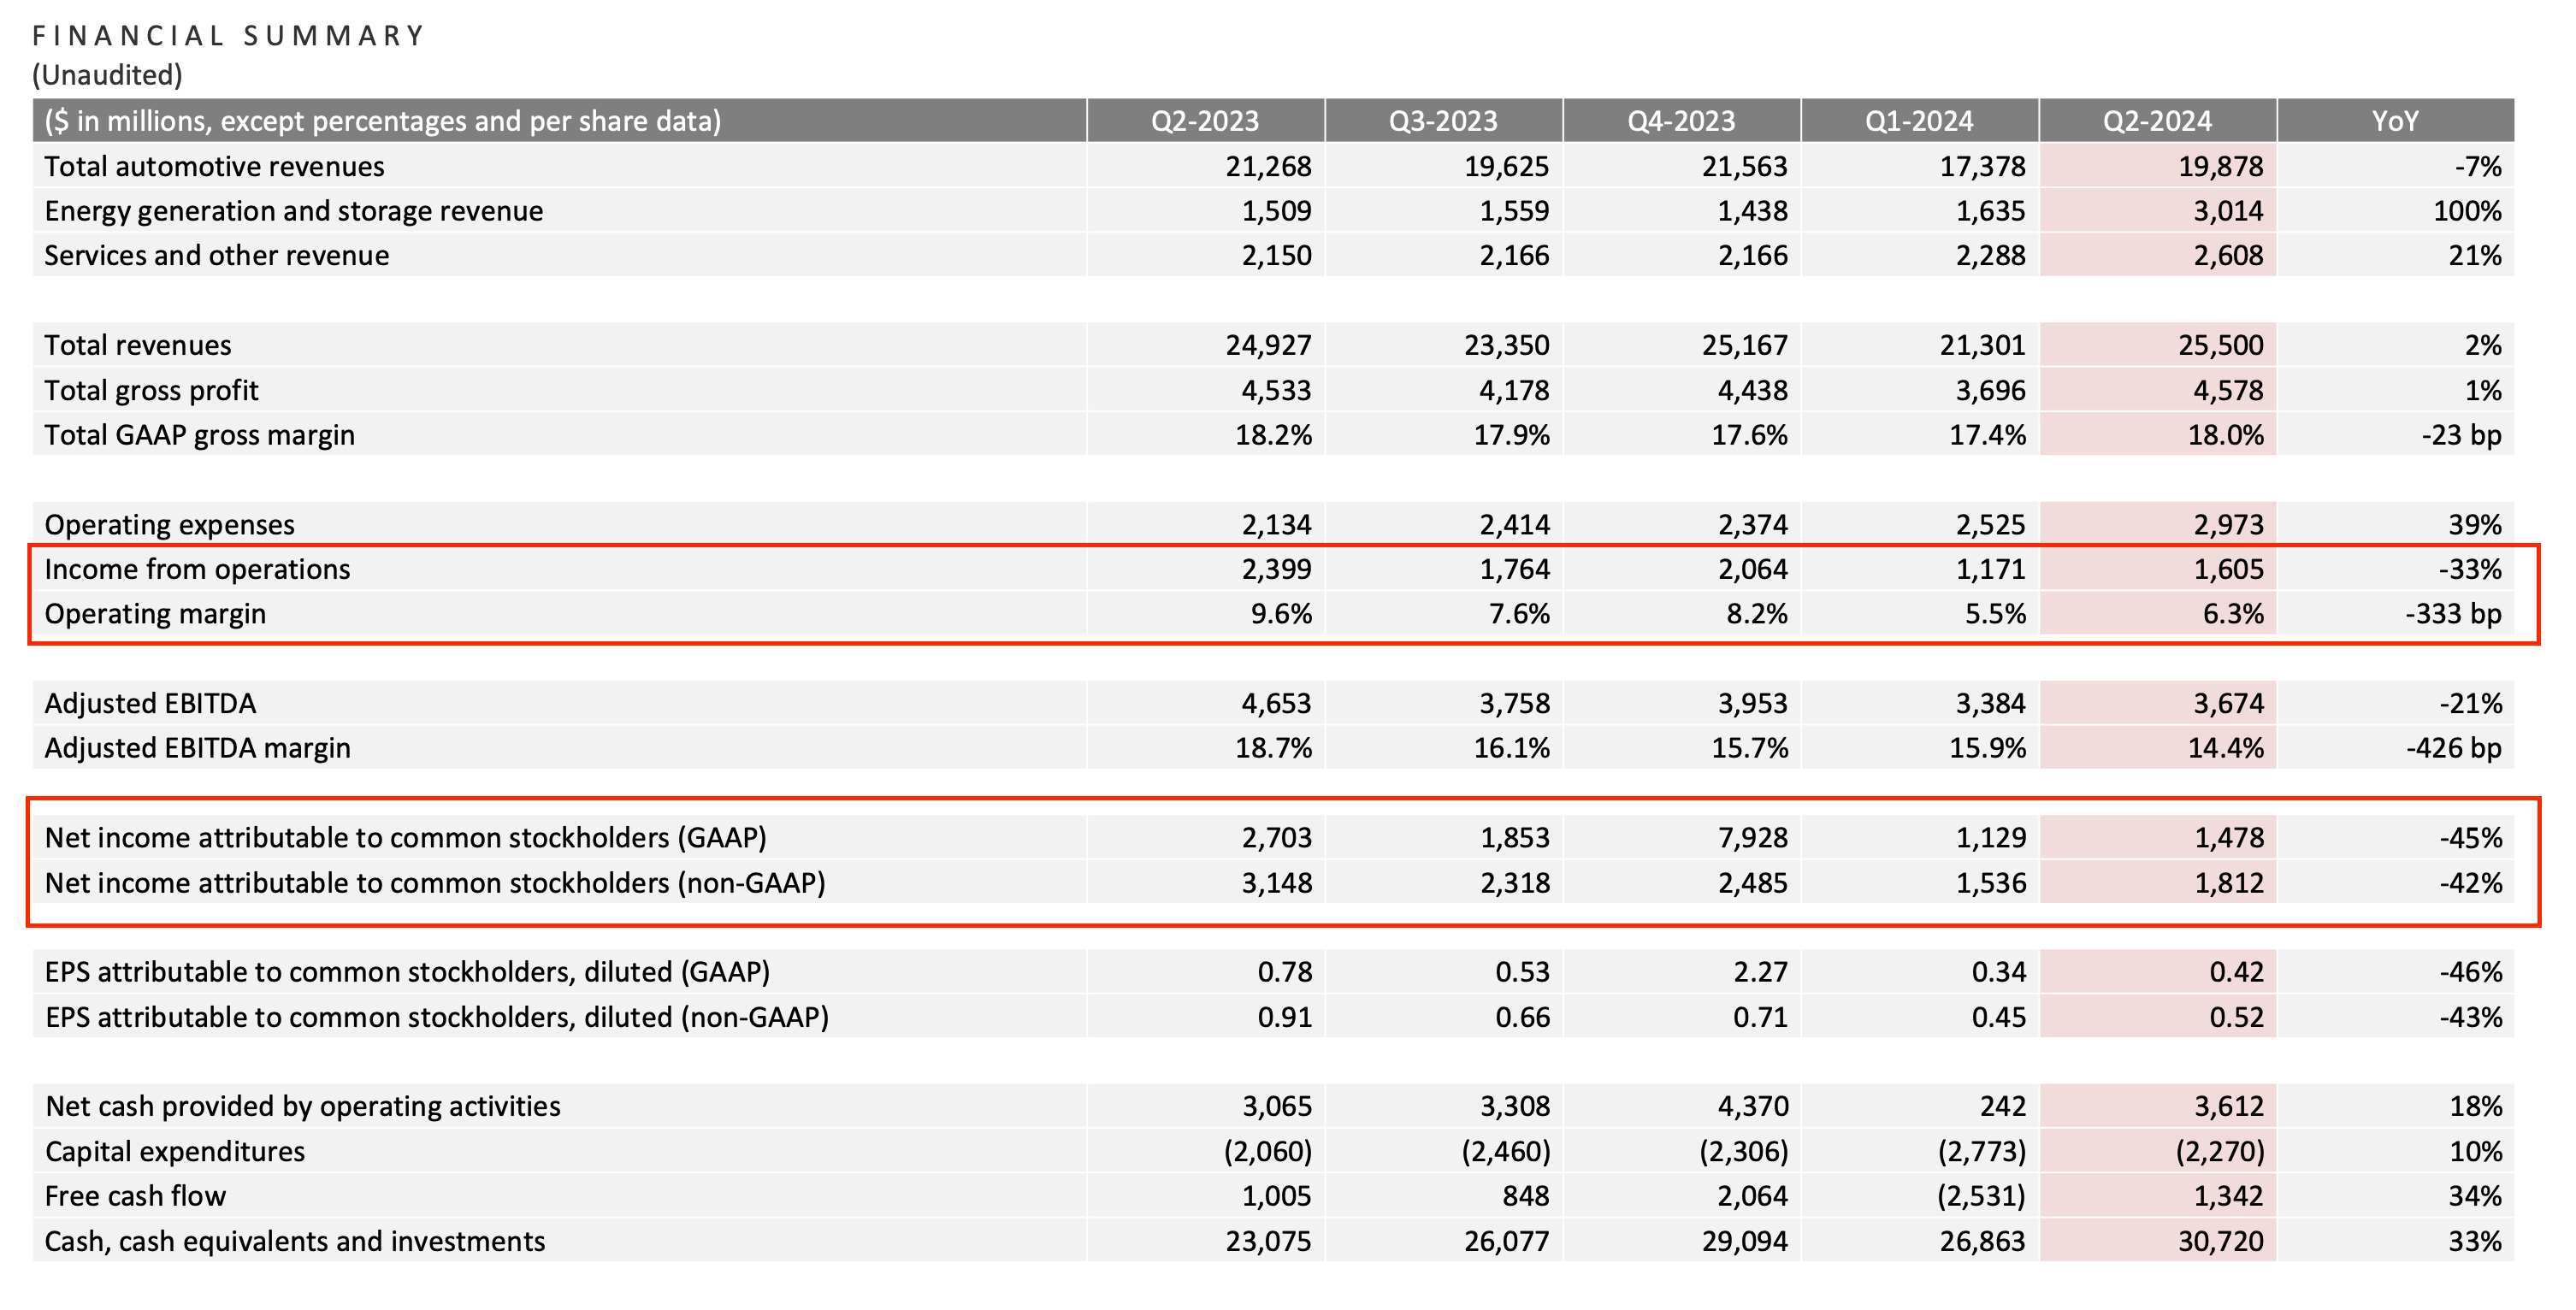Click the Adjusted EBITDA row label
2576x1310 pixels.
point(150,703)
